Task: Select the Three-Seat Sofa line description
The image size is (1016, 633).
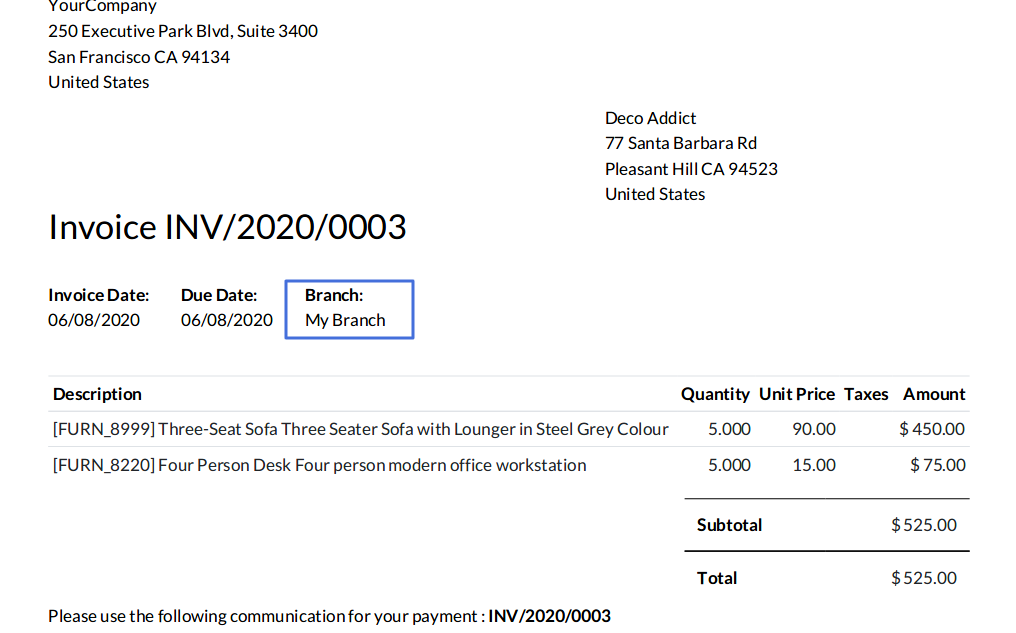Action: point(360,429)
